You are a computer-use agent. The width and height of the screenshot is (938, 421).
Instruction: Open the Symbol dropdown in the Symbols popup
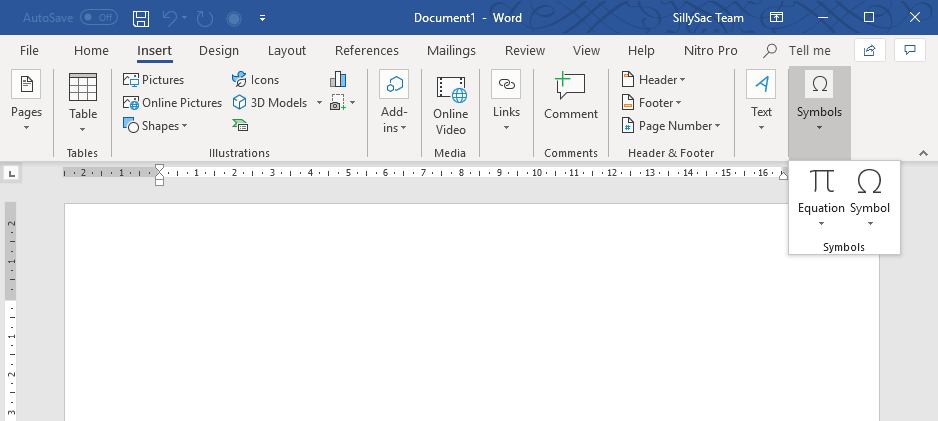coord(870,222)
